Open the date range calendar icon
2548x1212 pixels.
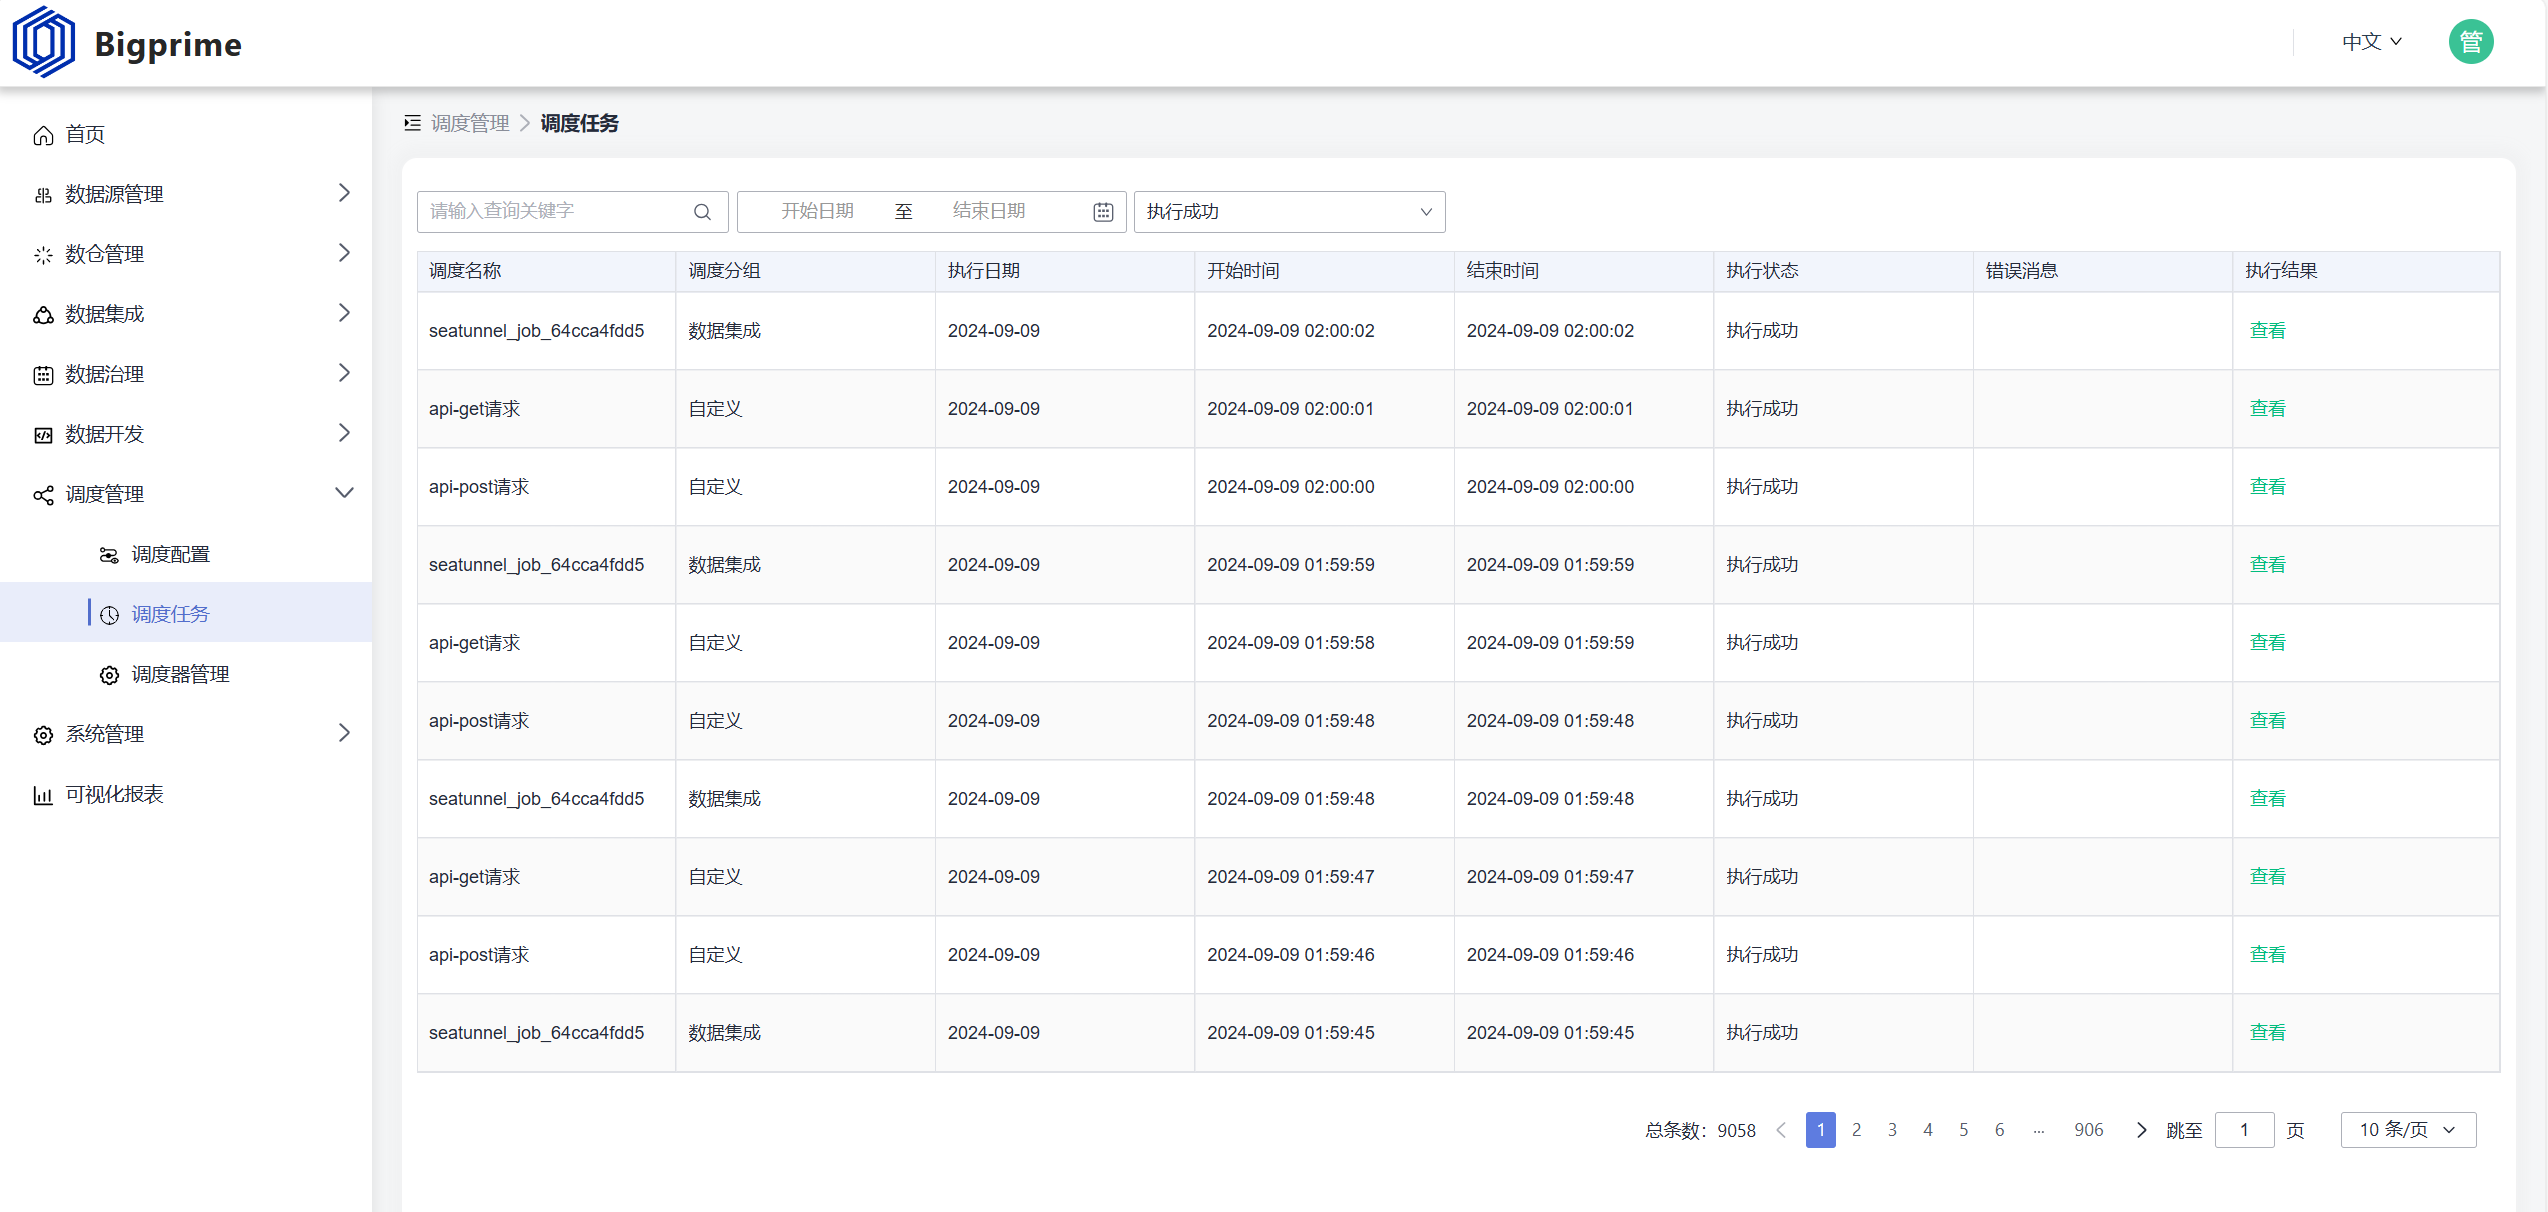[1103, 212]
